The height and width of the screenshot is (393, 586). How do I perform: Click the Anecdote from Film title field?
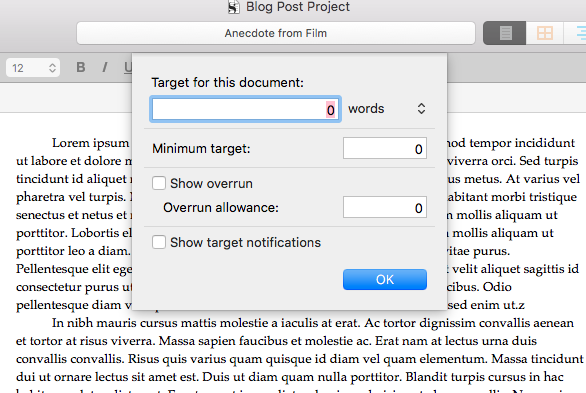[x=276, y=33]
